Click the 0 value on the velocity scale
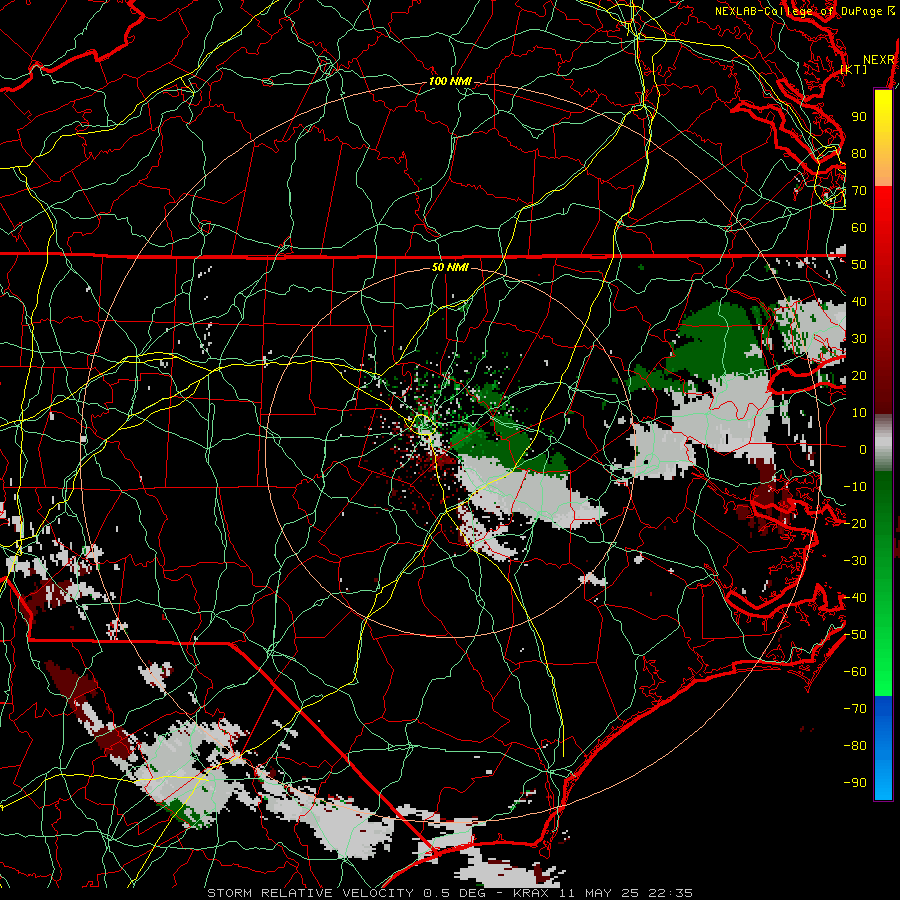The width and height of the screenshot is (900, 900). [x=863, y=450]
